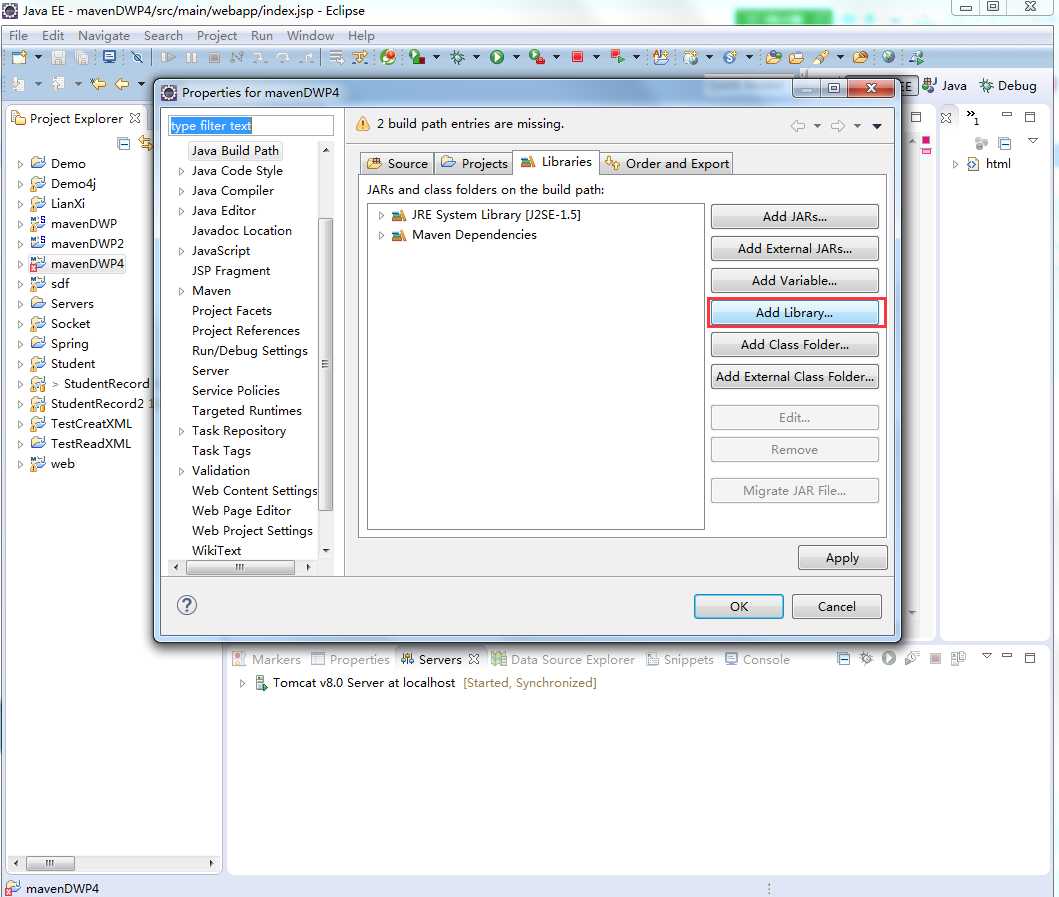
Task: Click the Project Explorer horizontal scrollbar
Action: [50, 863]
